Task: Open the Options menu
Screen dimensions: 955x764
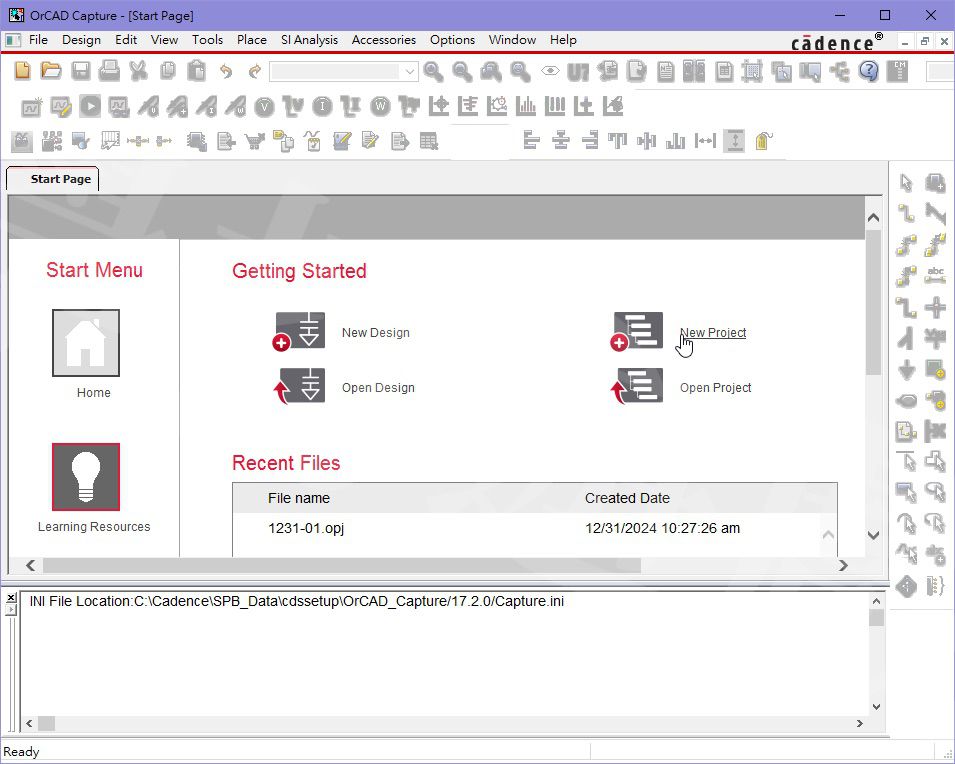Action: click(452, 40)
